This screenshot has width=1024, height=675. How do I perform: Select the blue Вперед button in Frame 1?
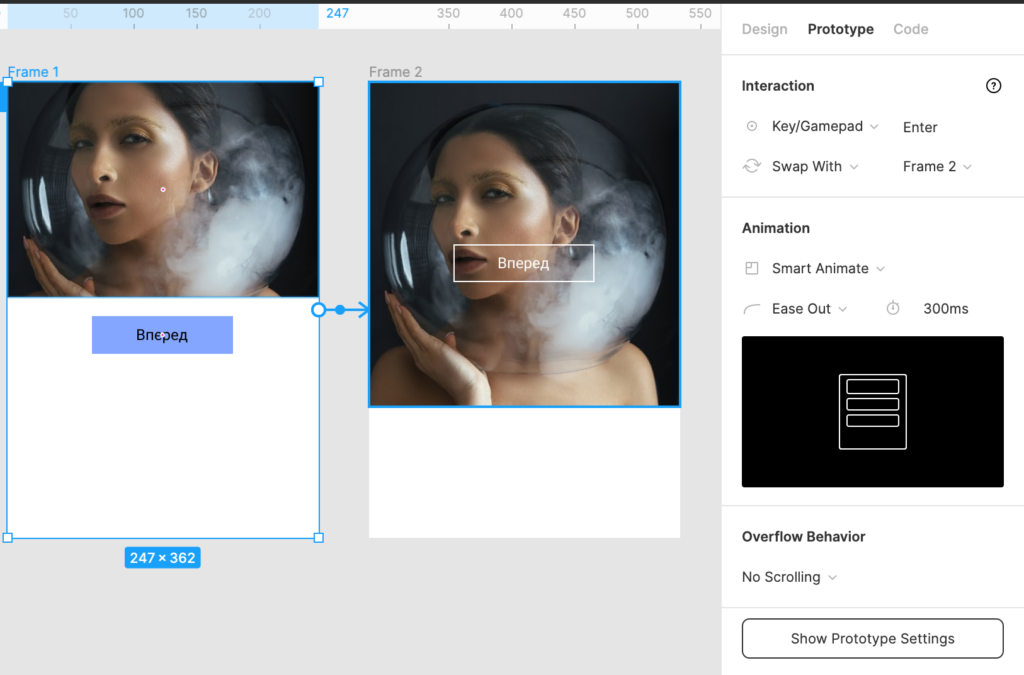point(162,335)
